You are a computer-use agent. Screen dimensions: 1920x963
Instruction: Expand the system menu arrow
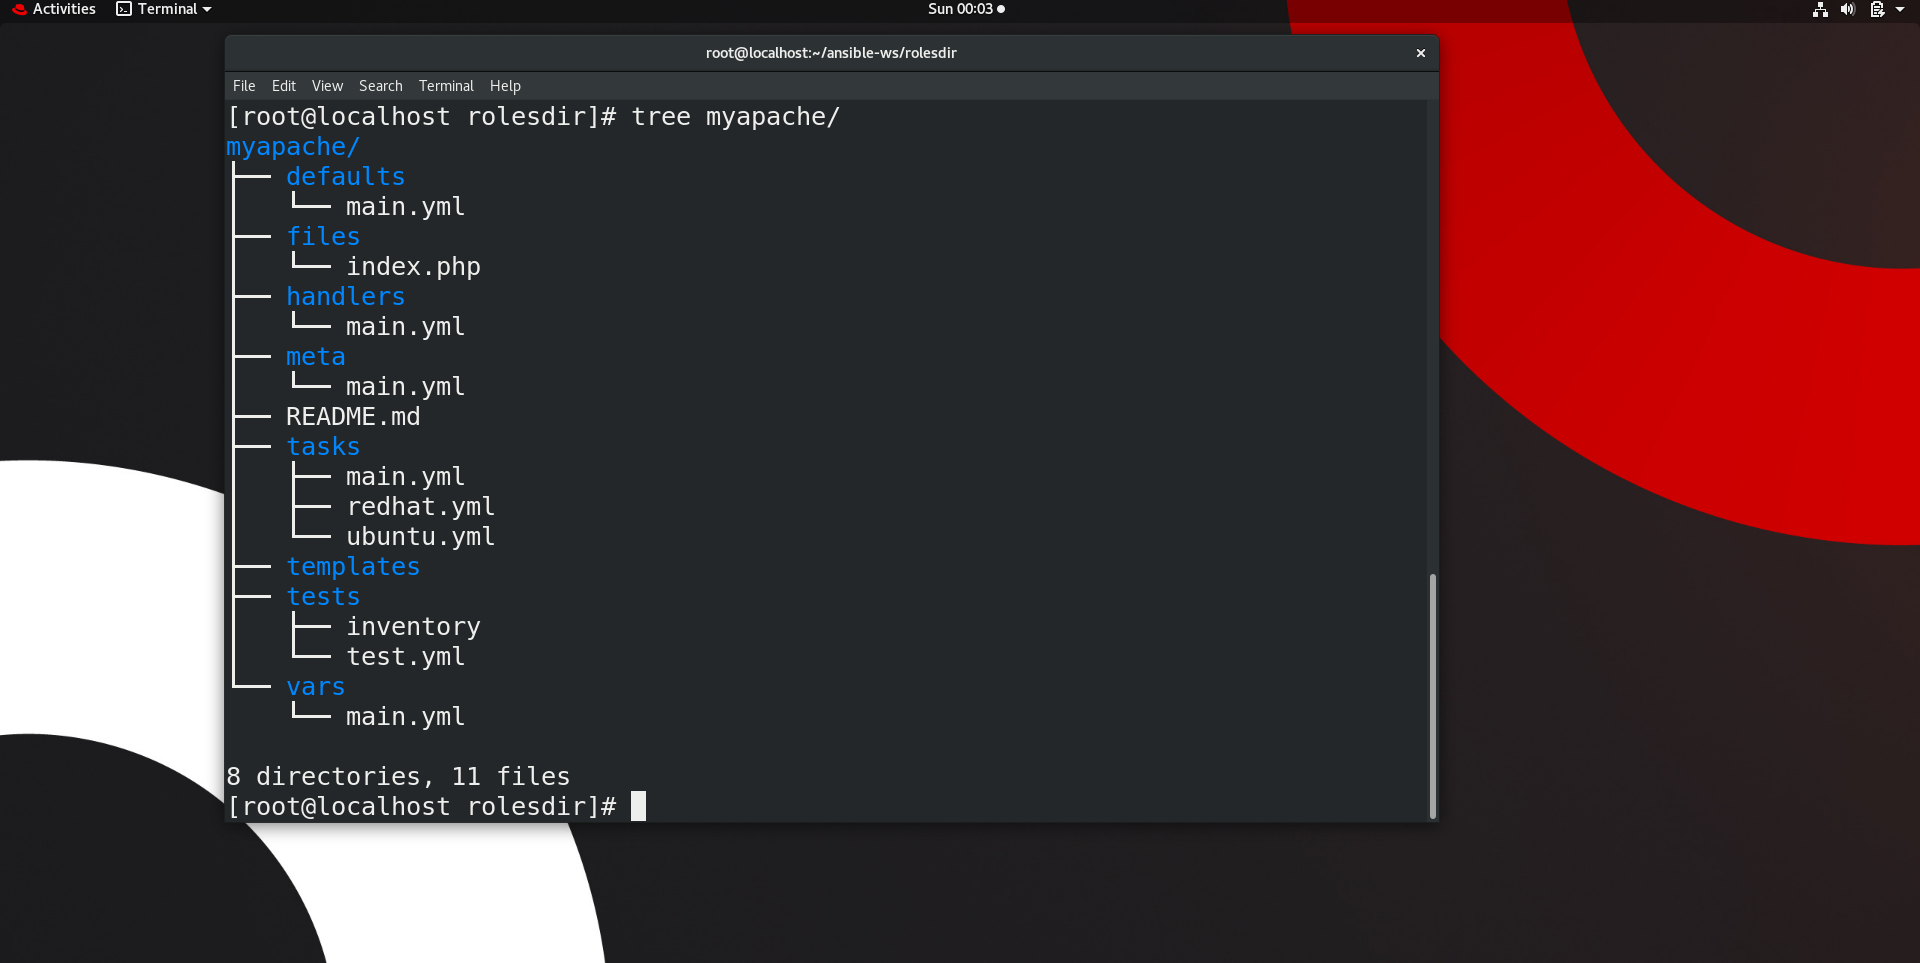tap(1900, 9)
